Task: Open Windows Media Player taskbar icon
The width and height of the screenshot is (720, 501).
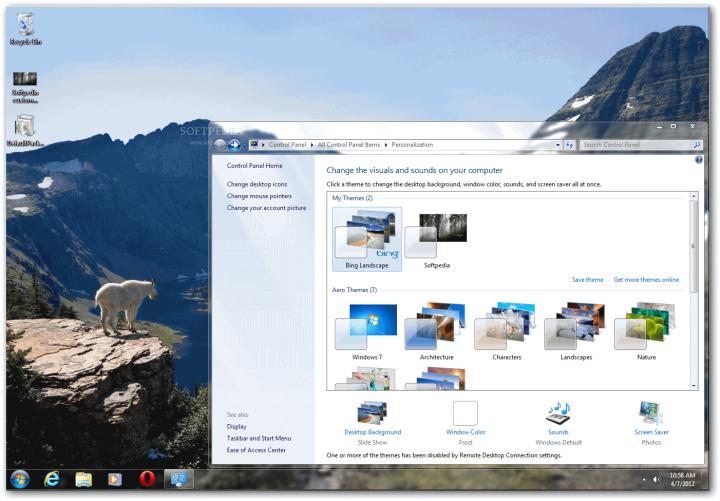Action: (115, 479)
